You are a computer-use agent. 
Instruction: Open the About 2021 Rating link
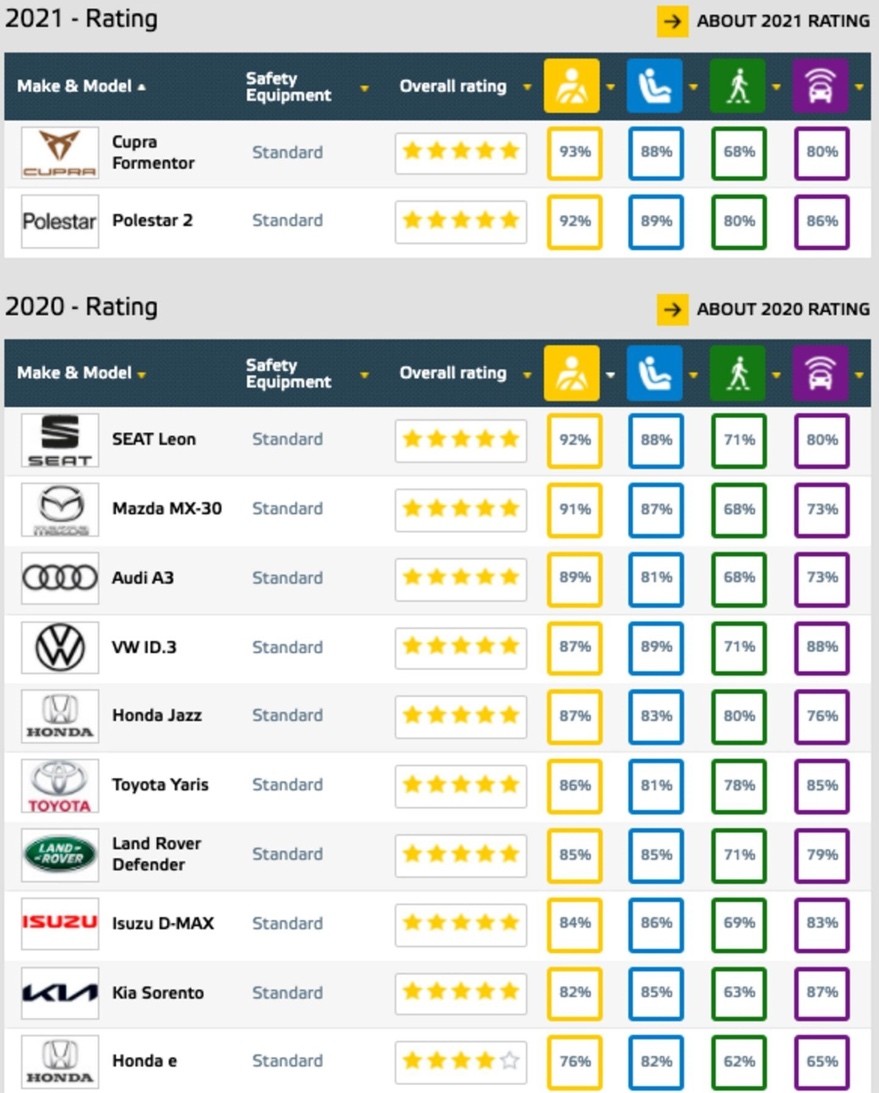click(x=763, y=21)
